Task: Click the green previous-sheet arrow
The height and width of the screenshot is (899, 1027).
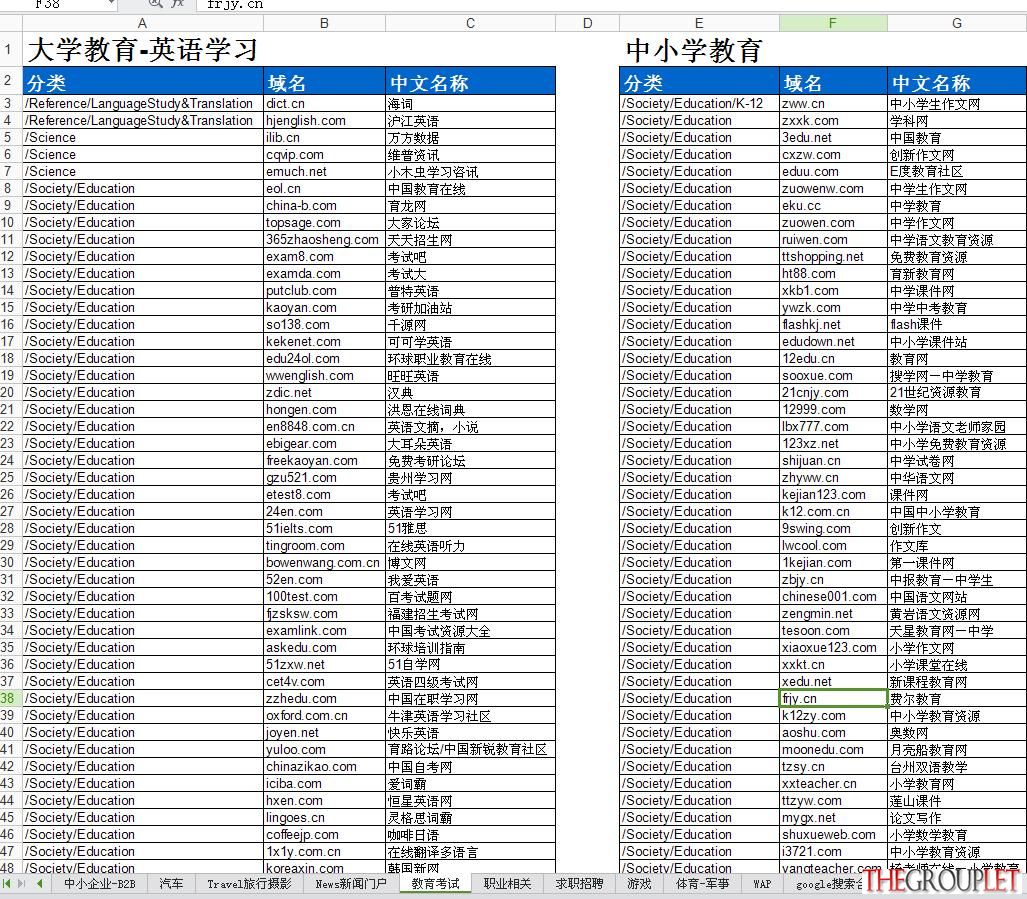Action: pos(39,884)
